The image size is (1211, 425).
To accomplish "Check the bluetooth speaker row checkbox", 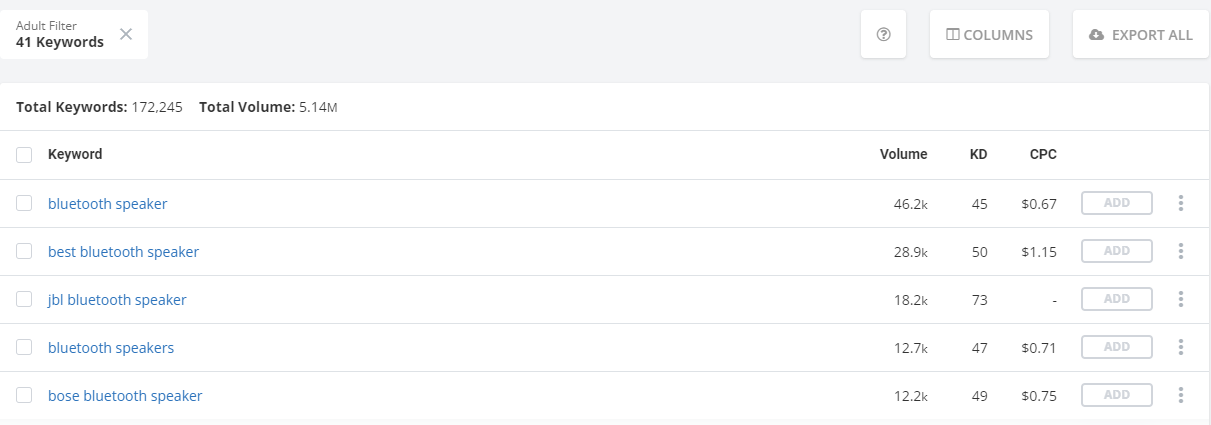I will [x=24, y=203].
